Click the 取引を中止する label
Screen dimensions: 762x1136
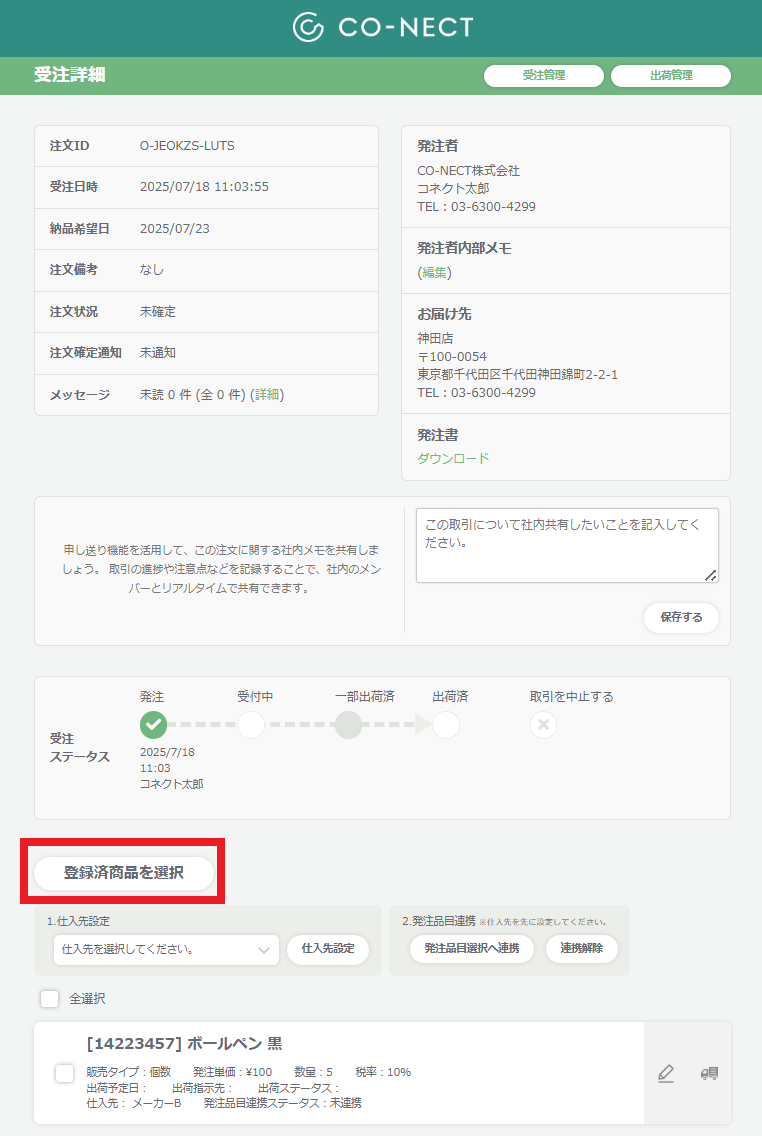click(572, 697)
